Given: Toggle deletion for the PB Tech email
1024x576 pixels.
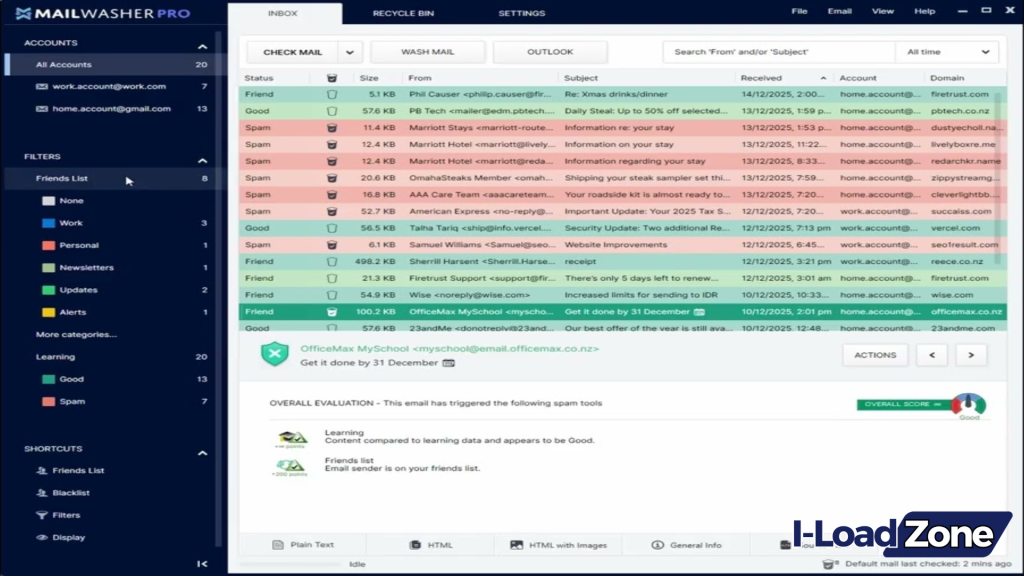Looking at the screenshot, I should pyautogui.click(x=332, y=110).
